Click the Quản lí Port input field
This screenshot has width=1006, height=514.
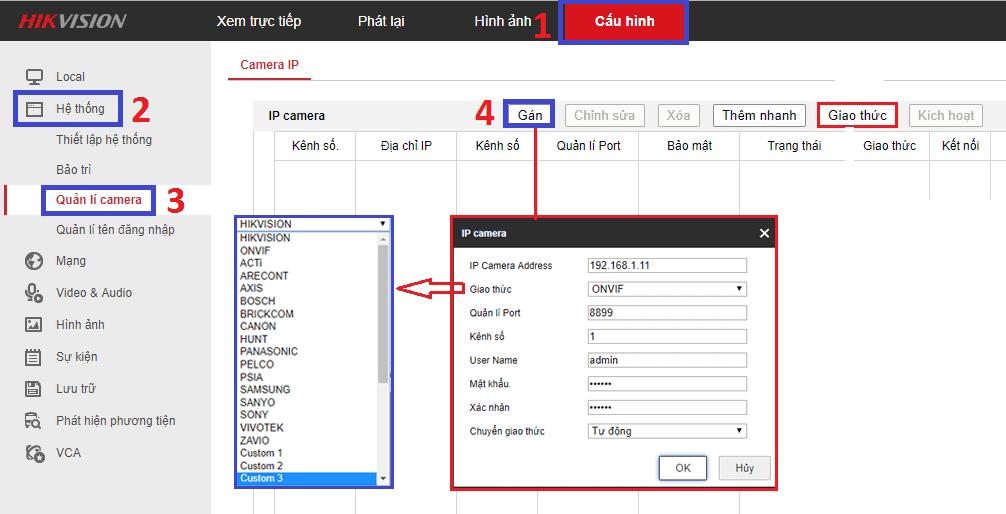pos(667,313)
